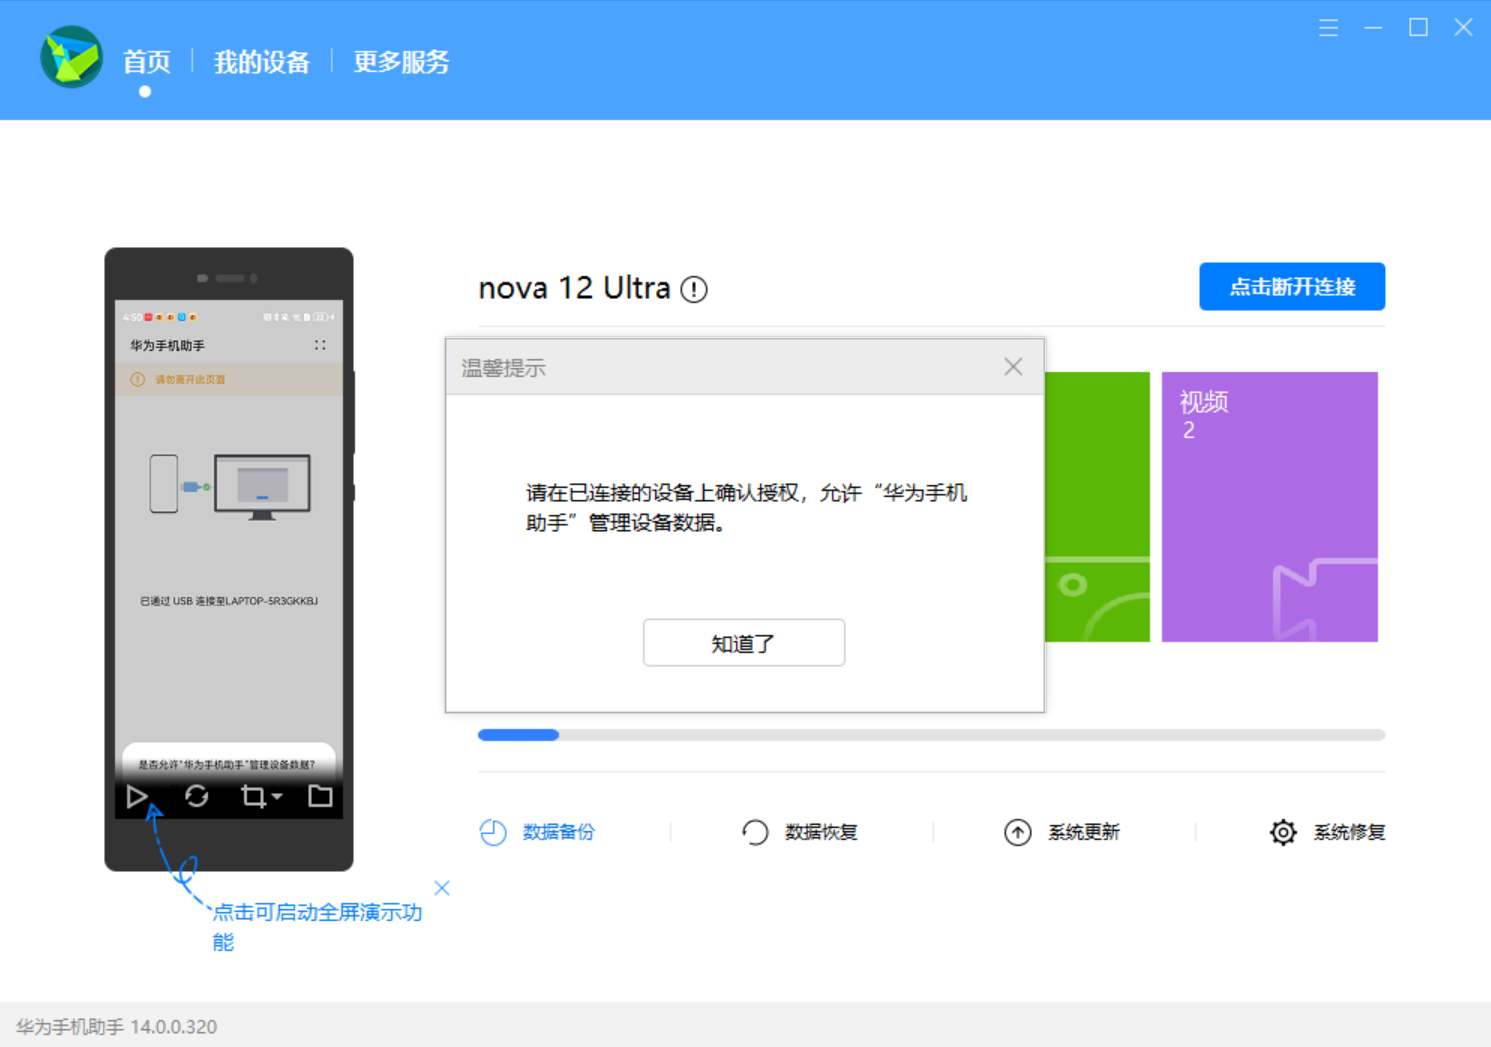The image size is (1491, 1047).
Task: Open the green photos tile
Action: [1097, 507]
